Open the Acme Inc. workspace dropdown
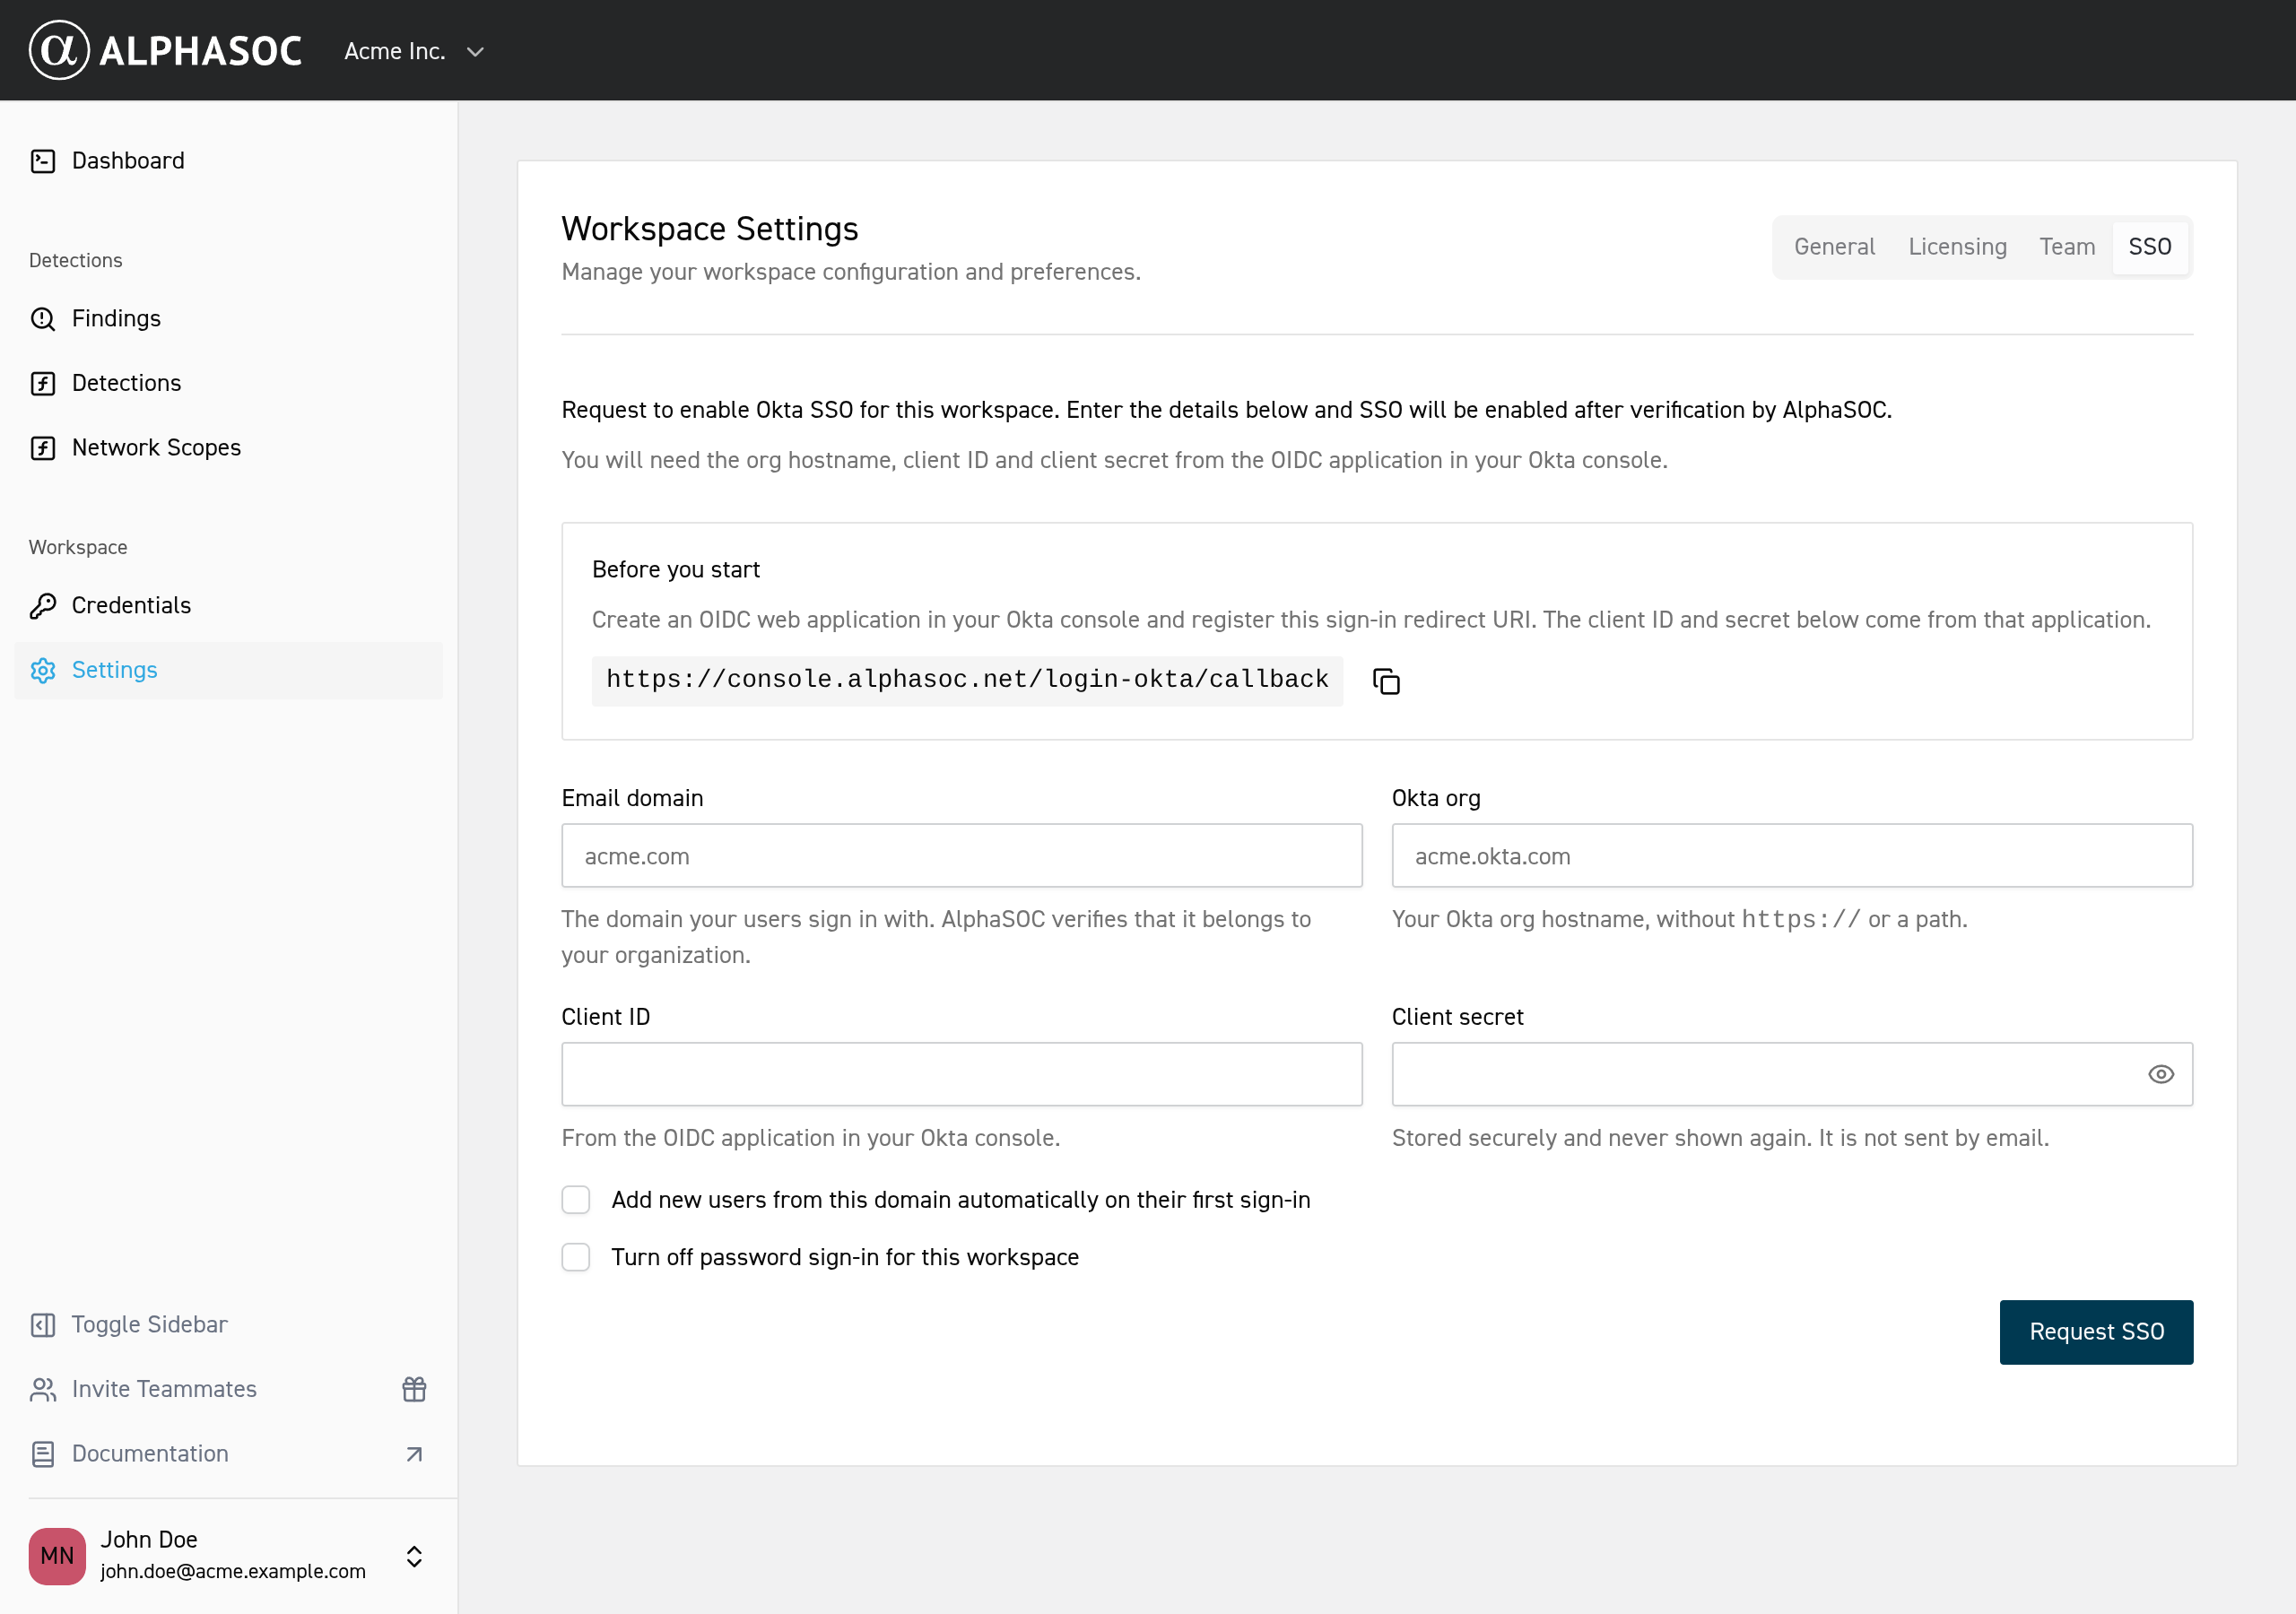Viewport: 2296px width, 1614px height. tap(414, 51)
